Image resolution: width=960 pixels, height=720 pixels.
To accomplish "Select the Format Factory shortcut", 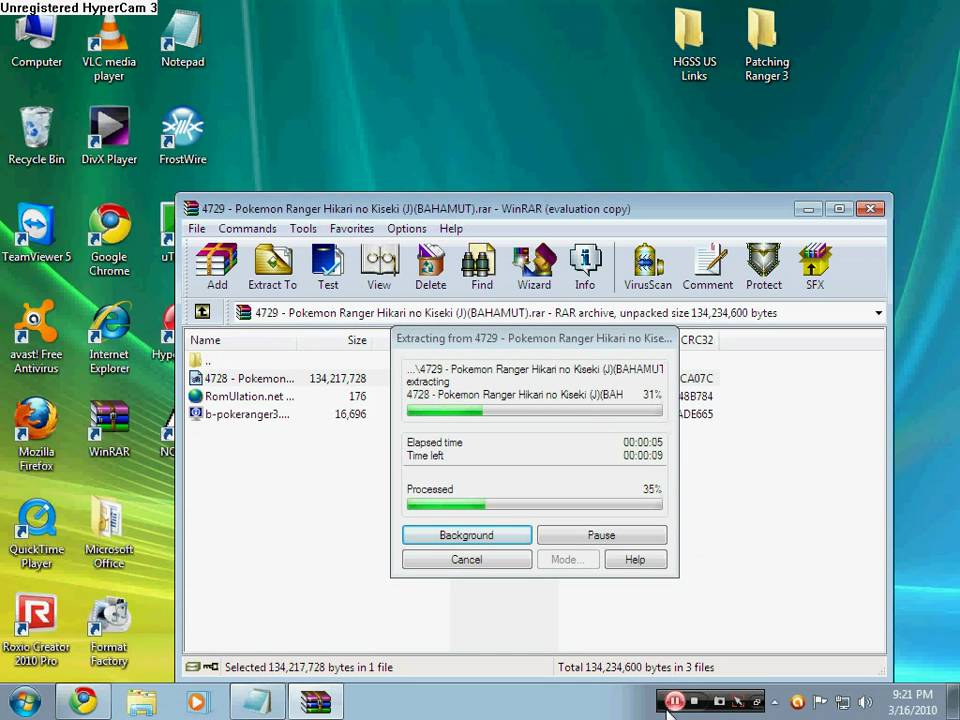I will click(109, 631).
